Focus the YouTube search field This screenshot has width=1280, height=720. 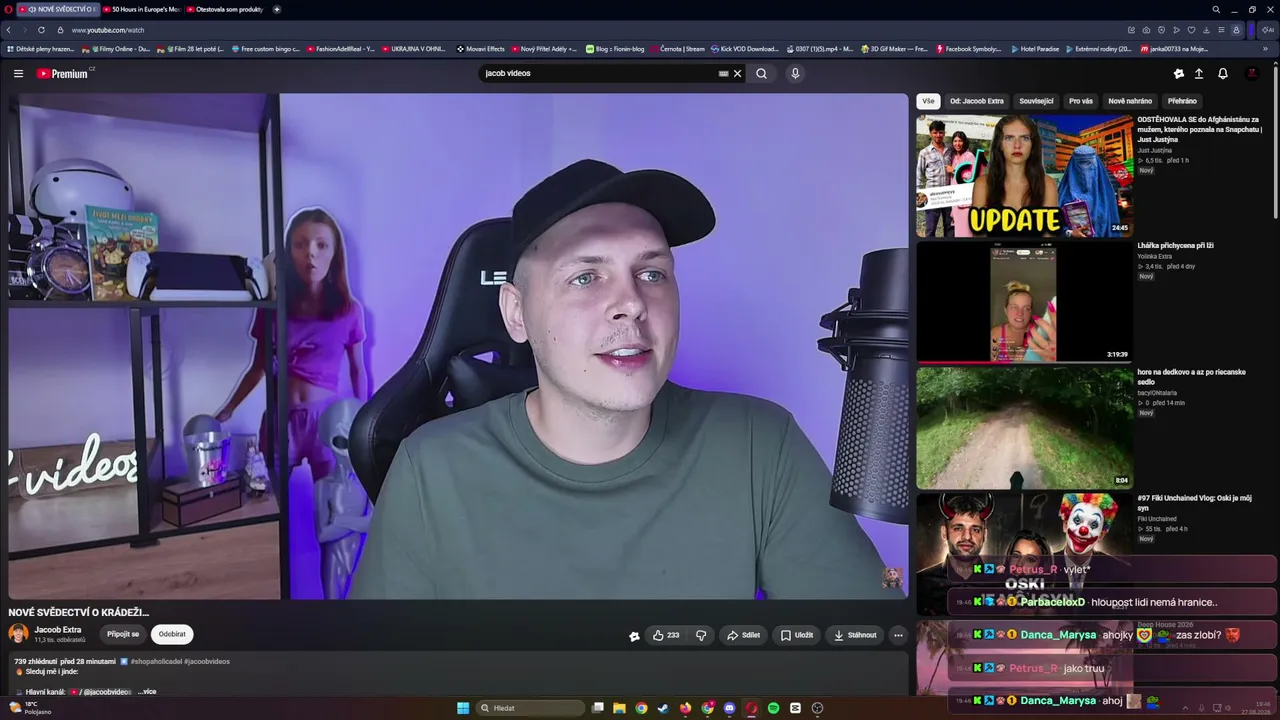598,73
